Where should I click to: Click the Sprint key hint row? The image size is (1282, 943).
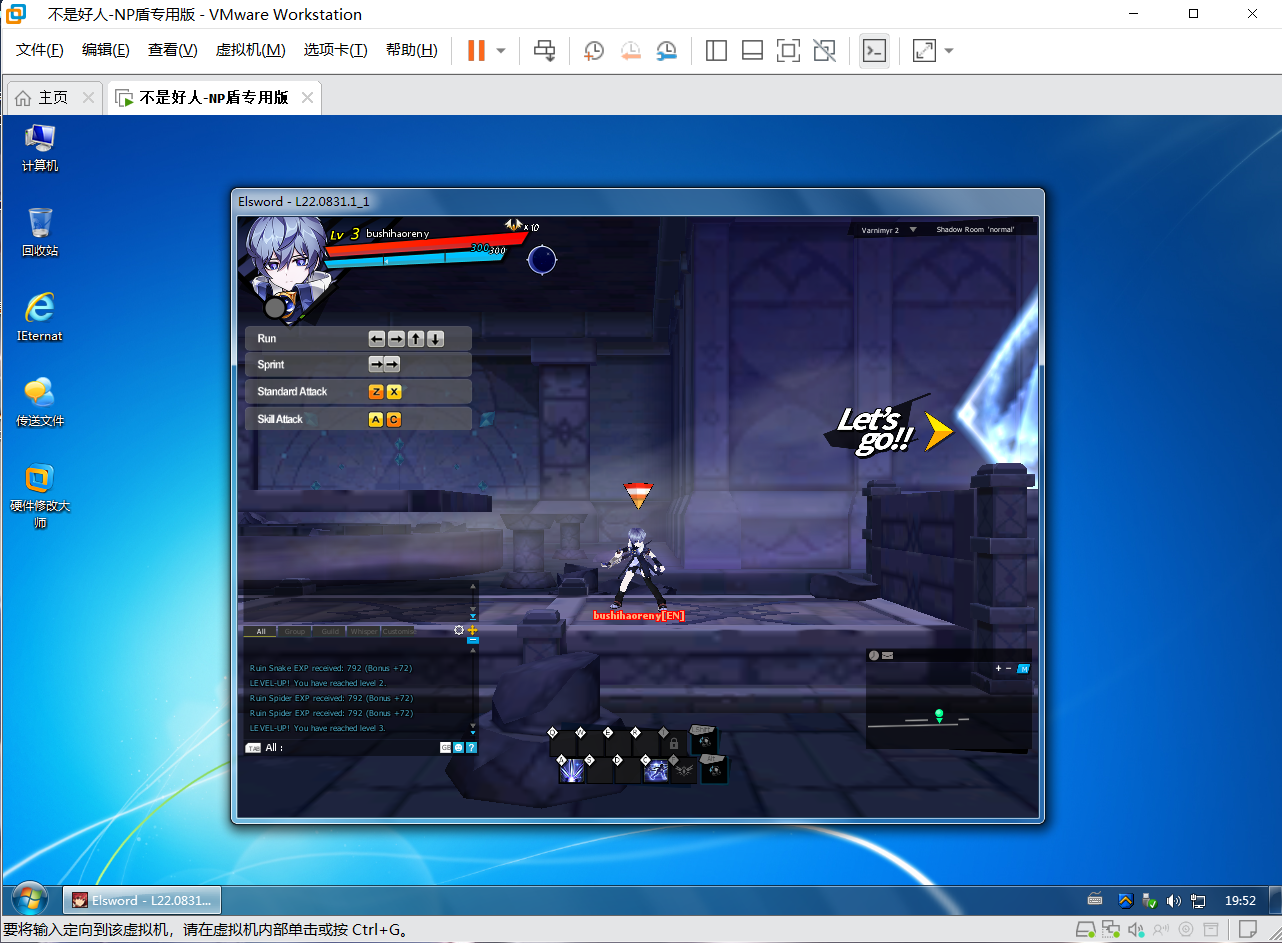point(358,365)
